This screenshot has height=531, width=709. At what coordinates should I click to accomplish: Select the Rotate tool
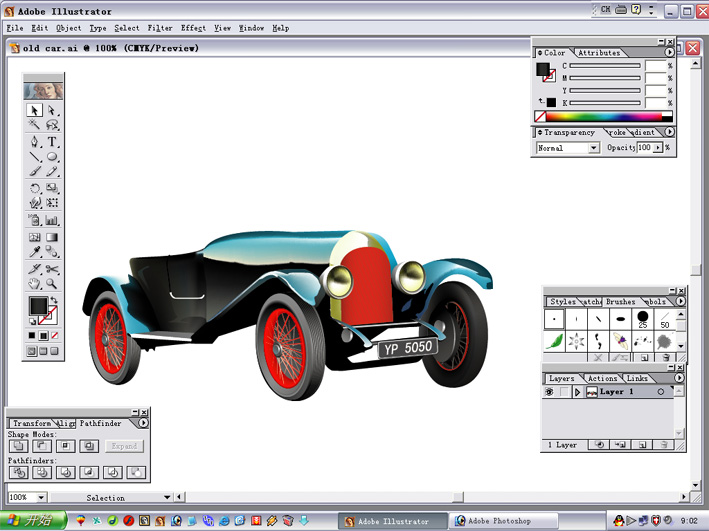tap(34, 188)
